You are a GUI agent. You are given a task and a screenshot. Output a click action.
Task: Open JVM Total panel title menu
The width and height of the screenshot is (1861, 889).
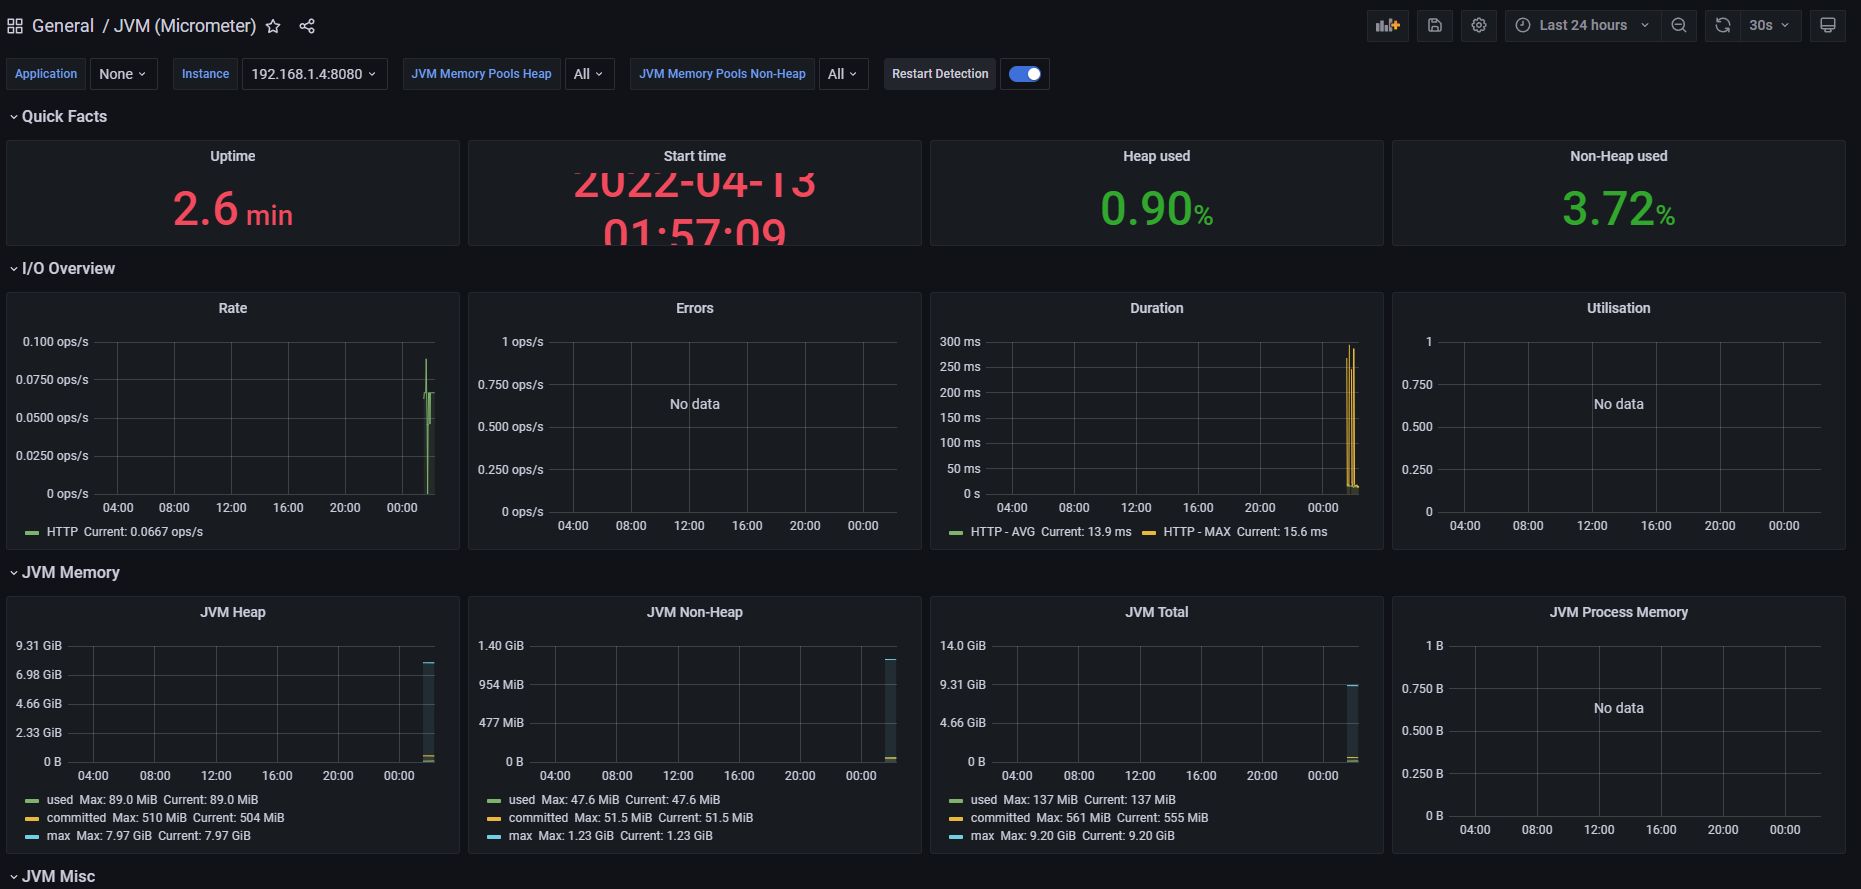point(1157,612)
